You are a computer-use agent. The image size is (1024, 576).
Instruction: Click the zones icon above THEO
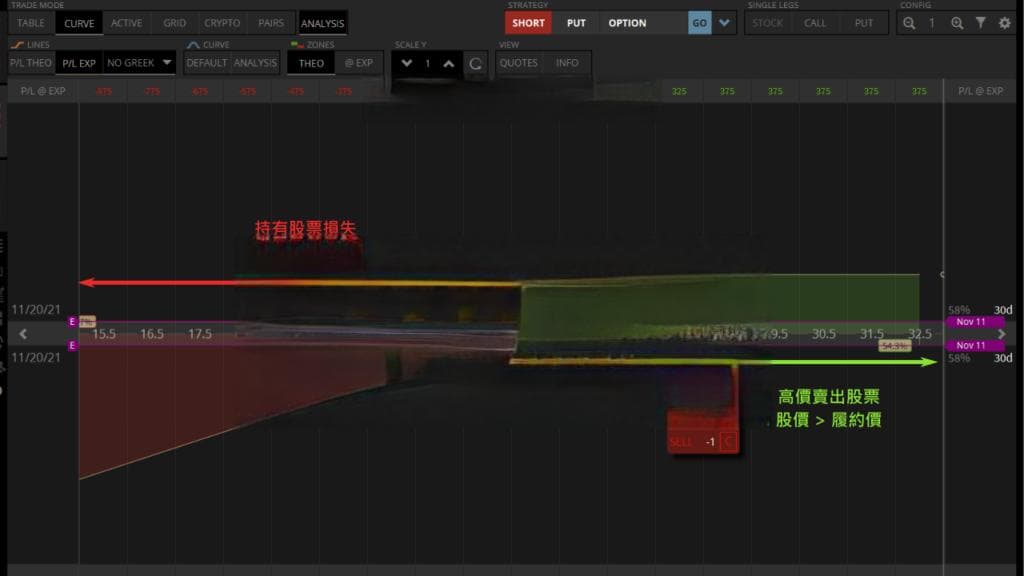[x=297, y=44]
